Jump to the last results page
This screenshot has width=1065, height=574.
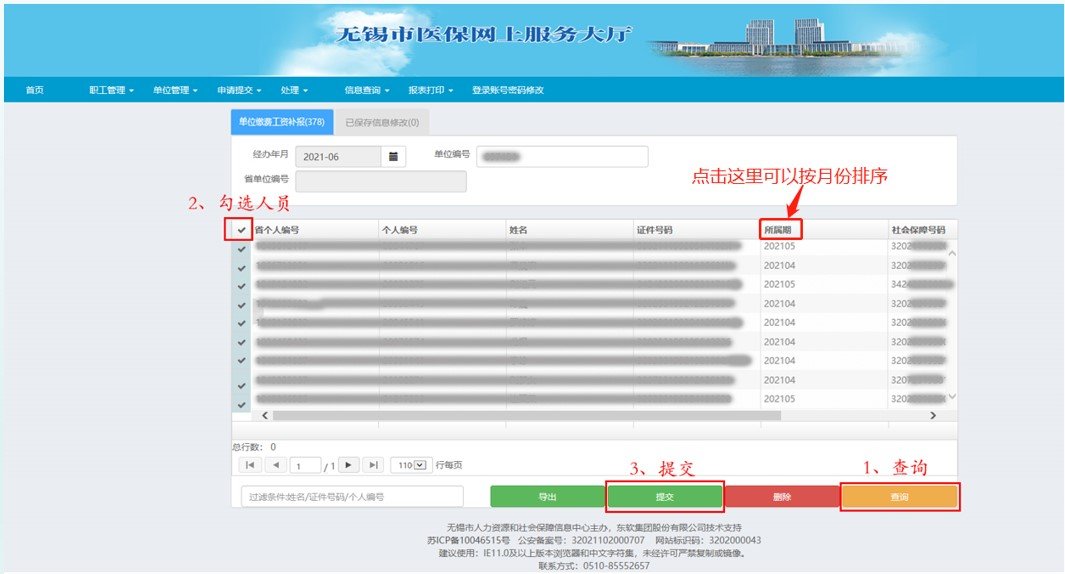pyautogui.click(x=373, y=465)
